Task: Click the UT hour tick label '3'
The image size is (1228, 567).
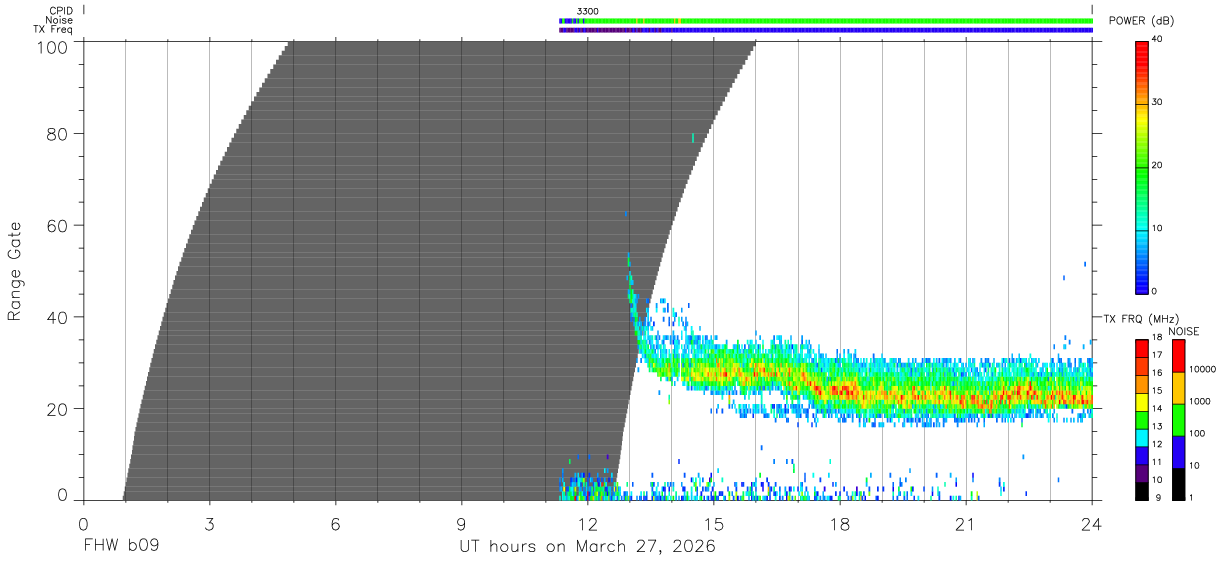Action: coord(209,524)
